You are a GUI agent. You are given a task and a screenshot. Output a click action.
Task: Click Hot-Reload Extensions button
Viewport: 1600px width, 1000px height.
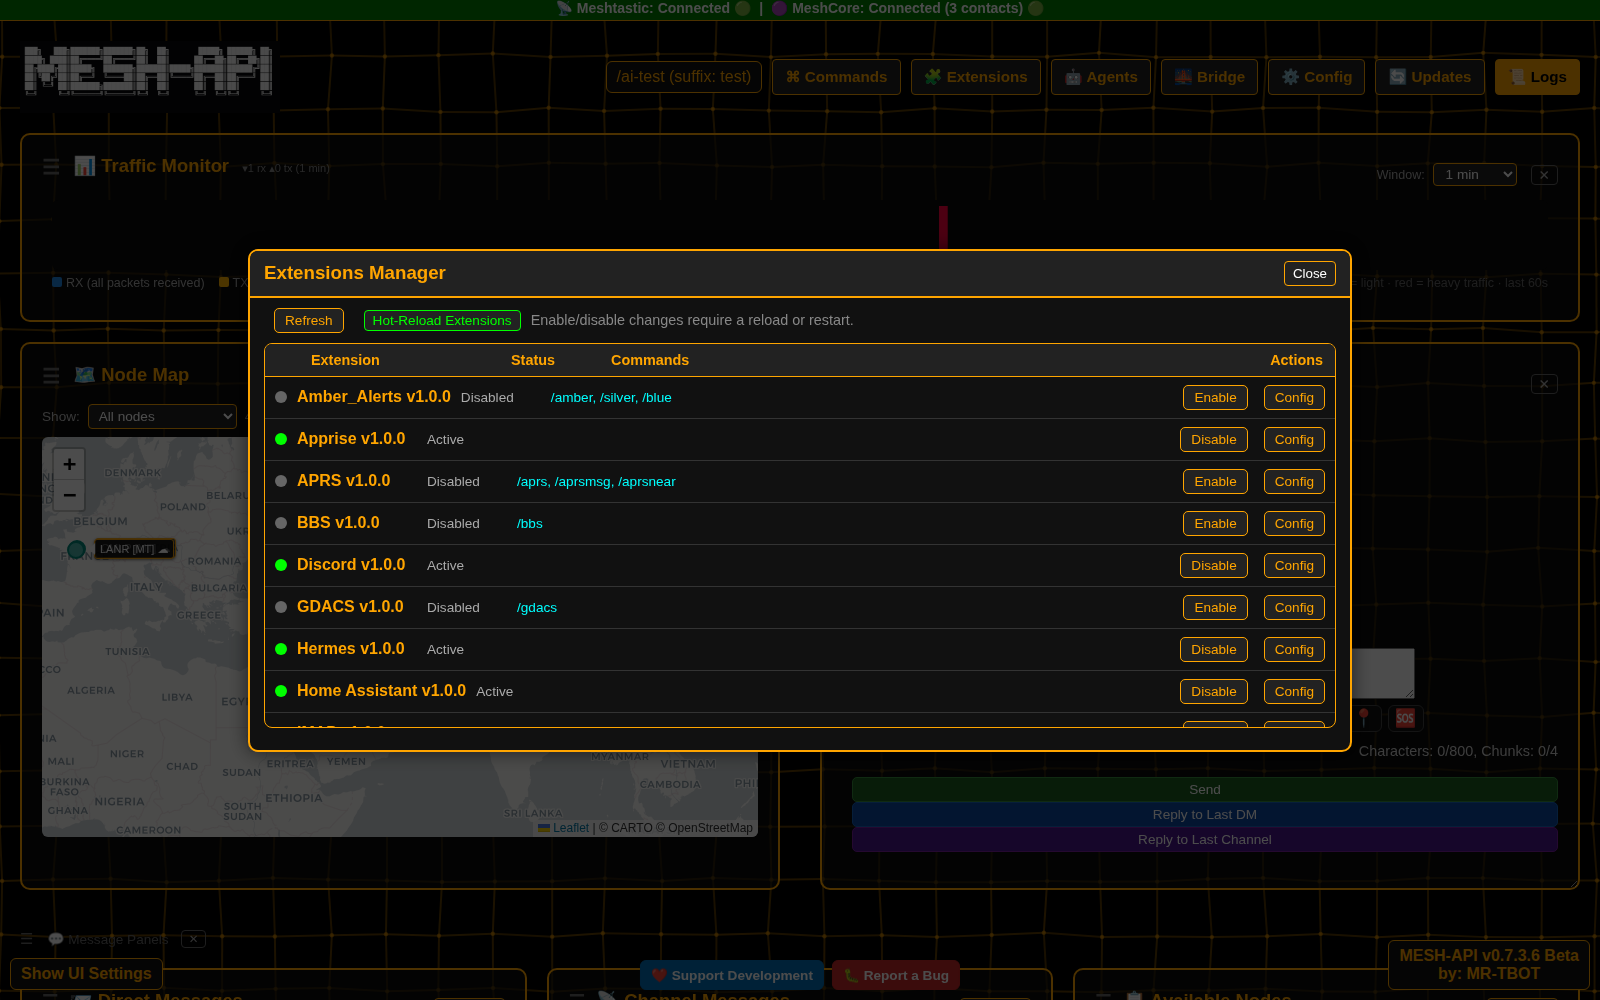(442, 320)
